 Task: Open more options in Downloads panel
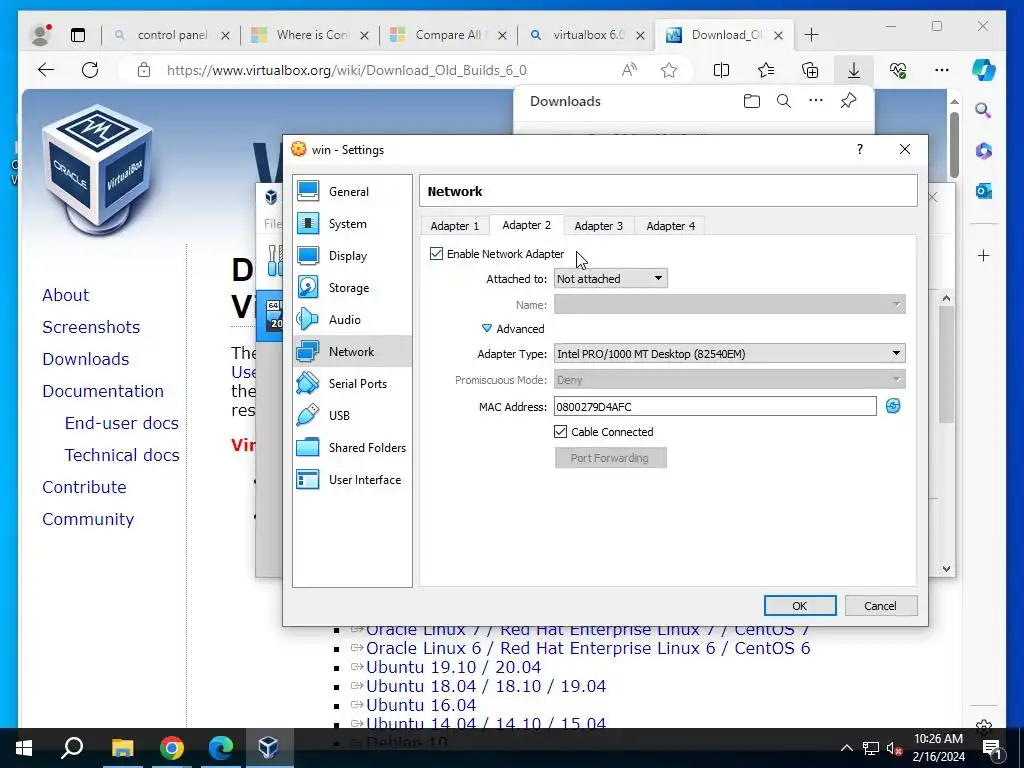coord(816,101)
